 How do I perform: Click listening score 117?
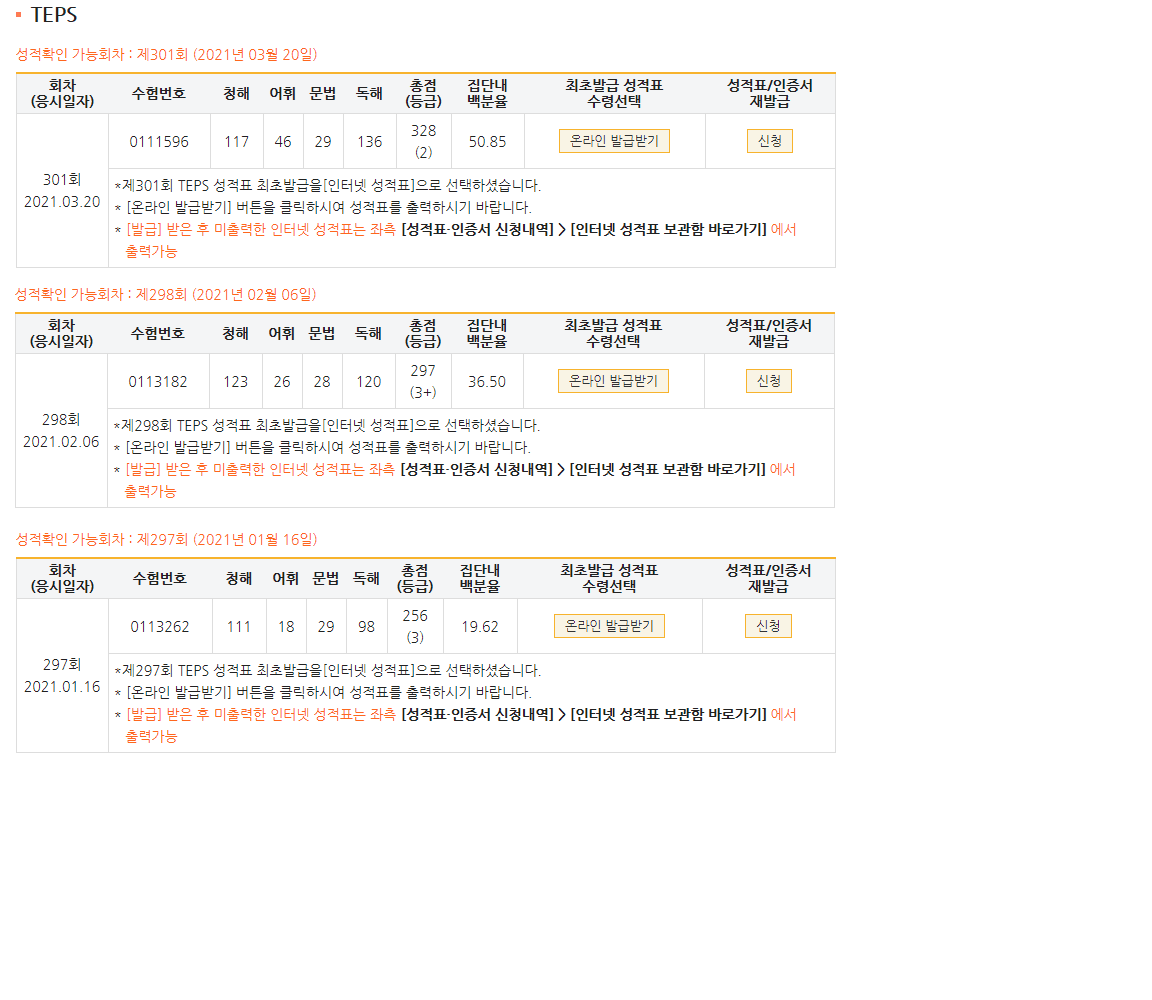coord(237,142)
